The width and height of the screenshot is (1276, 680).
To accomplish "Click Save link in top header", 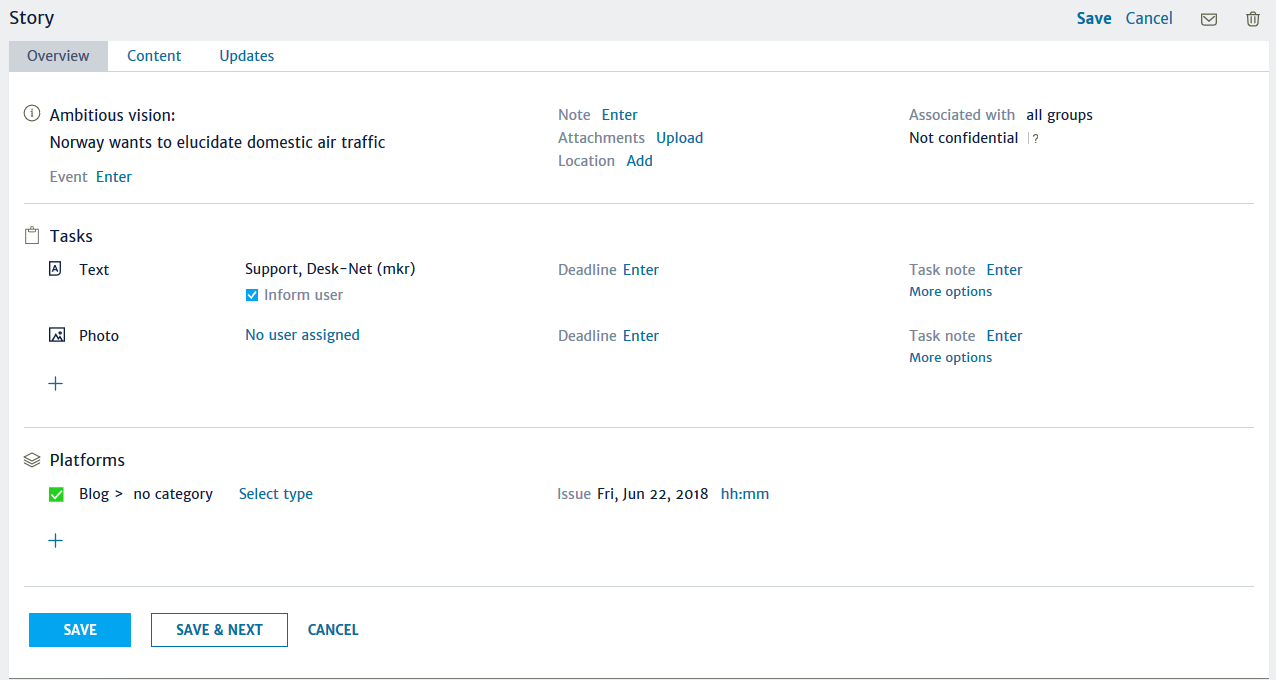I will (x=1094, y=18).
